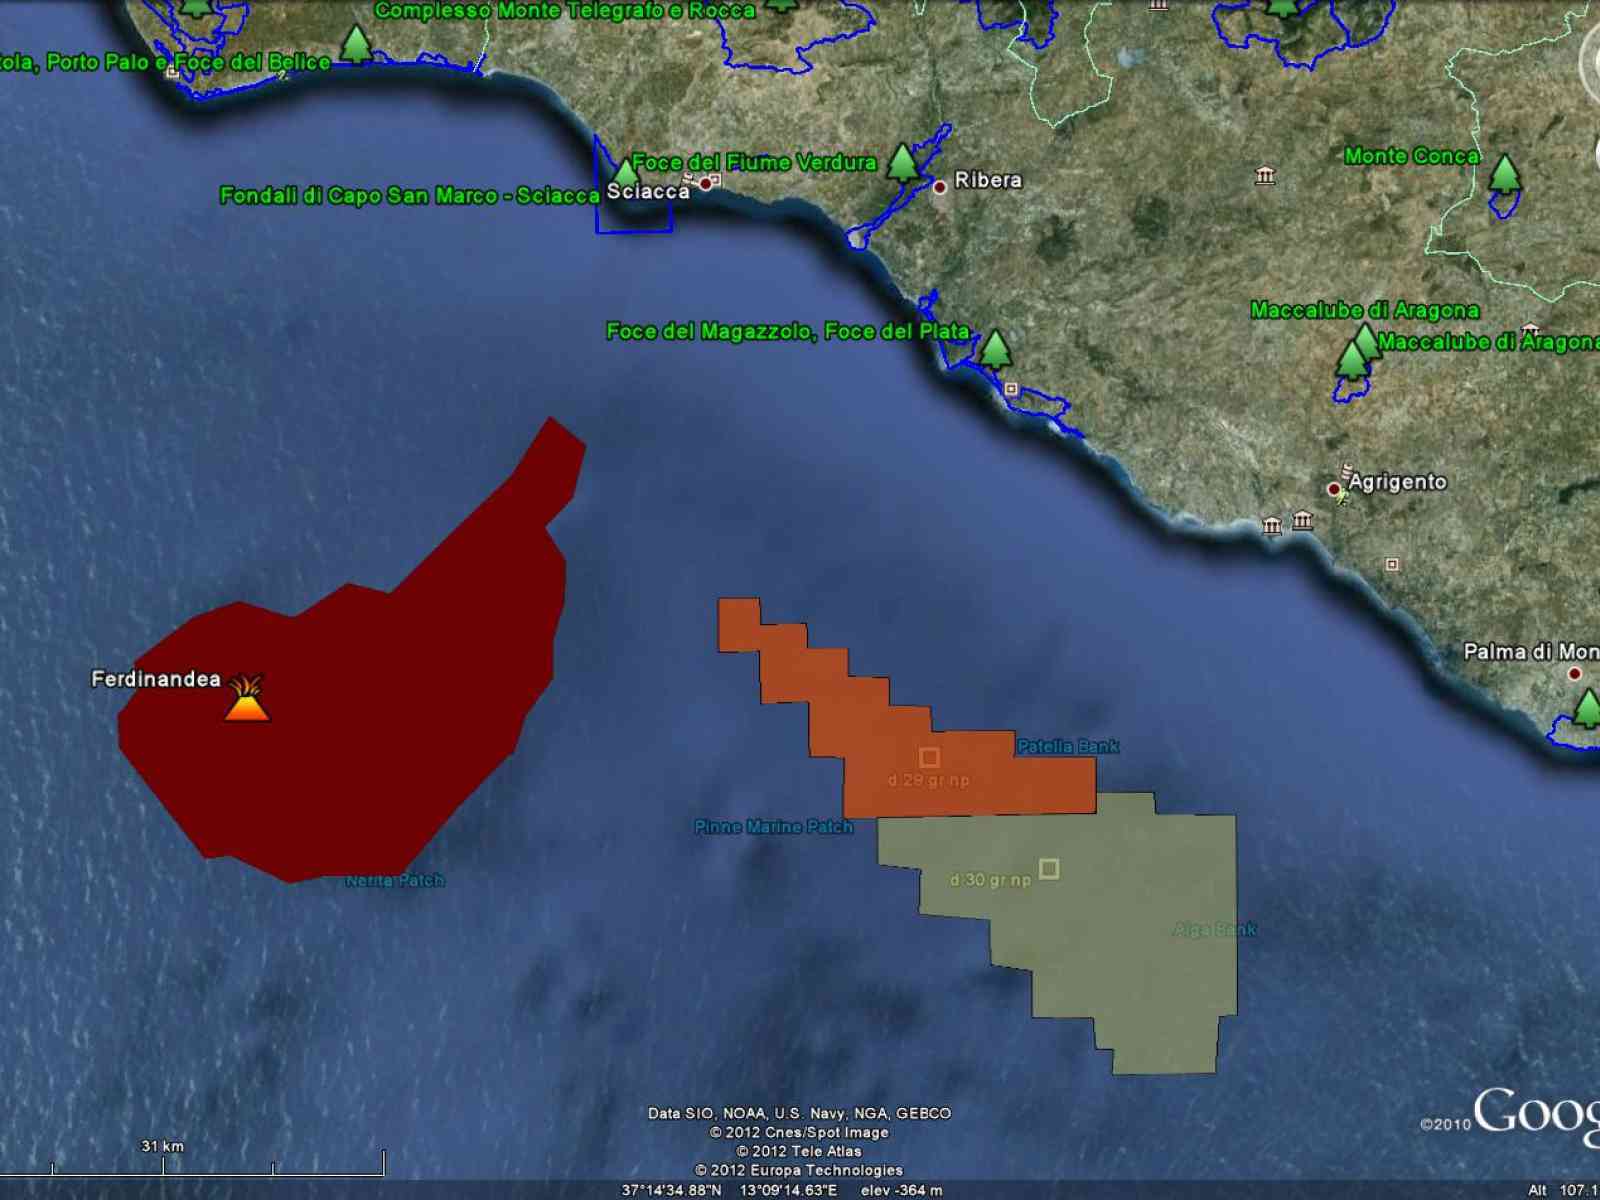Select the Monte Conca tree placemark icon
Screen dimensions: 1600x1200
click(x=1504, y=173)
